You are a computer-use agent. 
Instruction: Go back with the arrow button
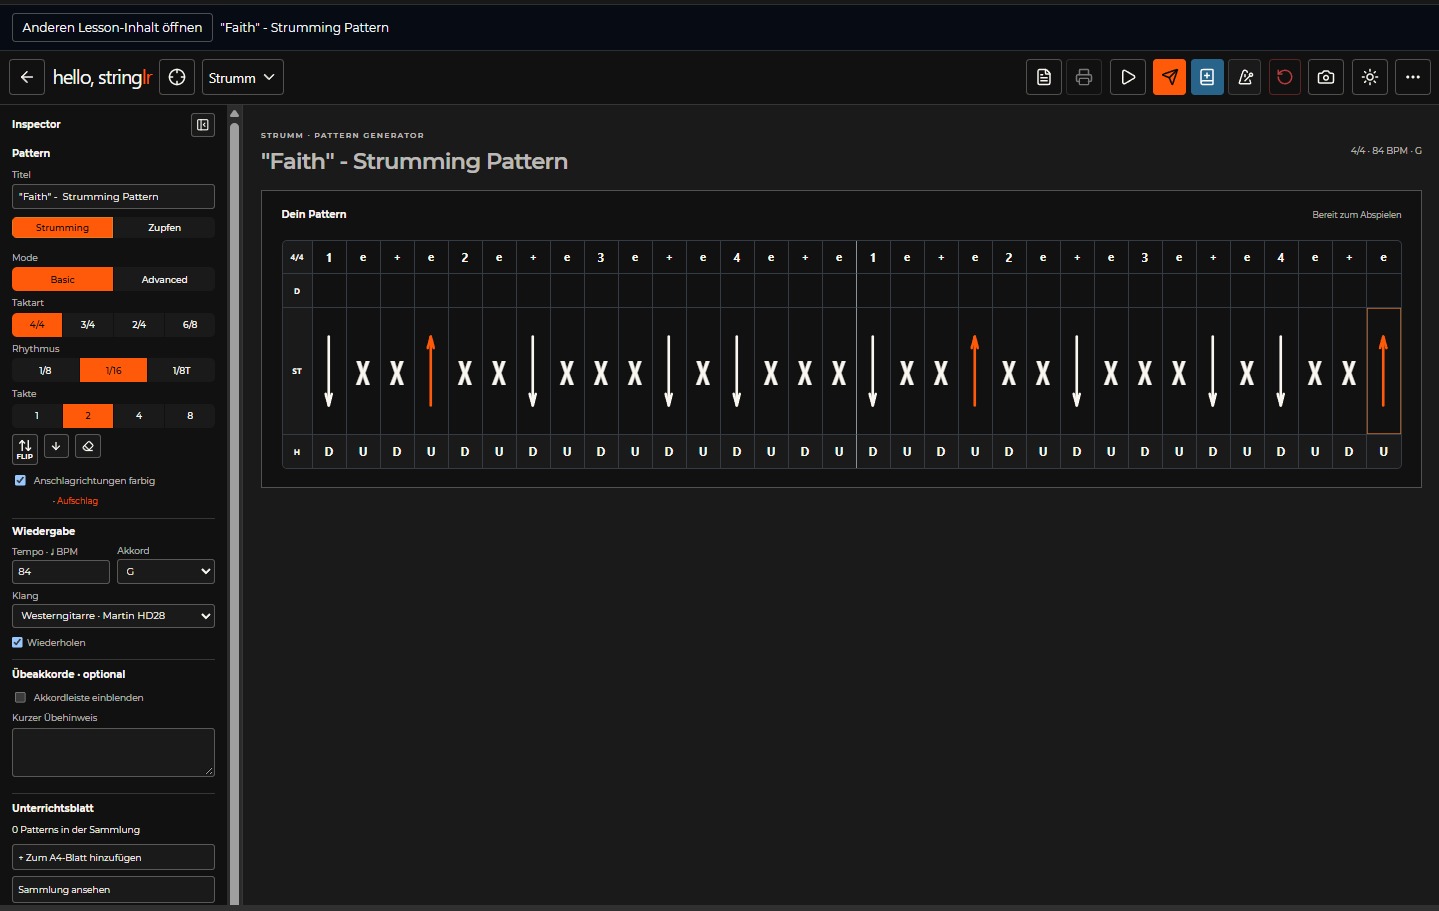tap(27, 77)
